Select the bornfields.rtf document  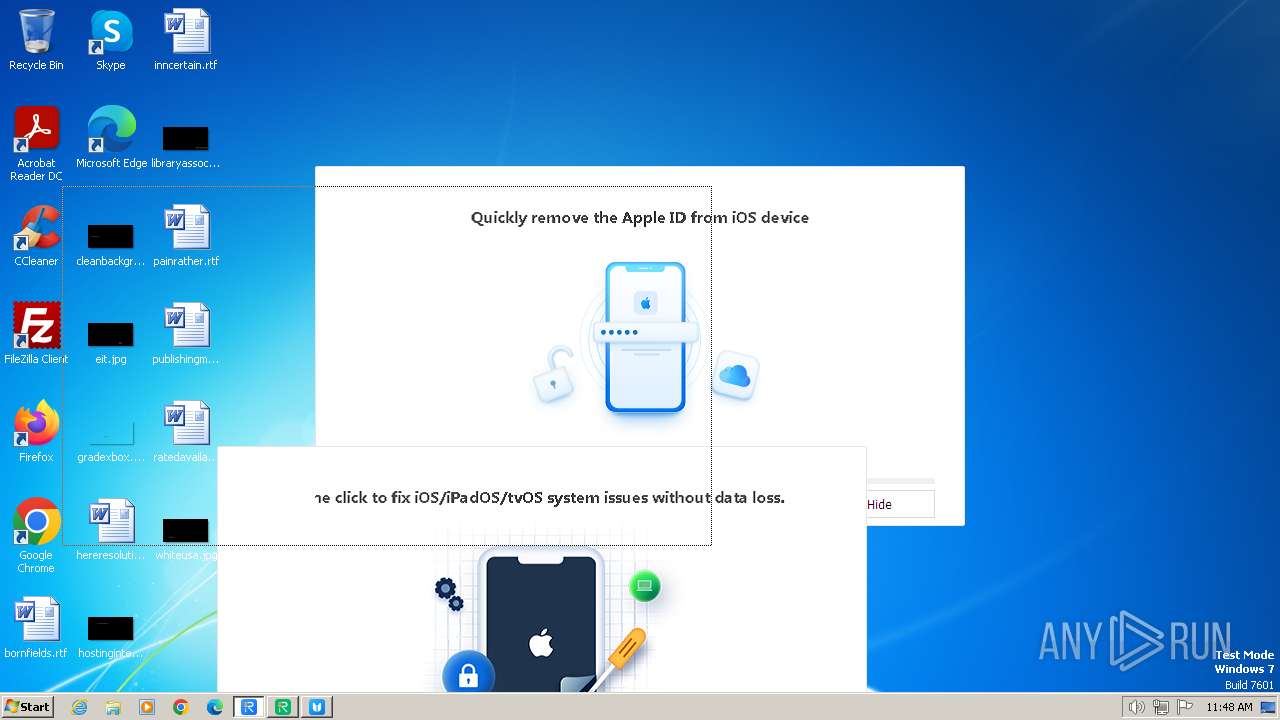click(36, 628)
